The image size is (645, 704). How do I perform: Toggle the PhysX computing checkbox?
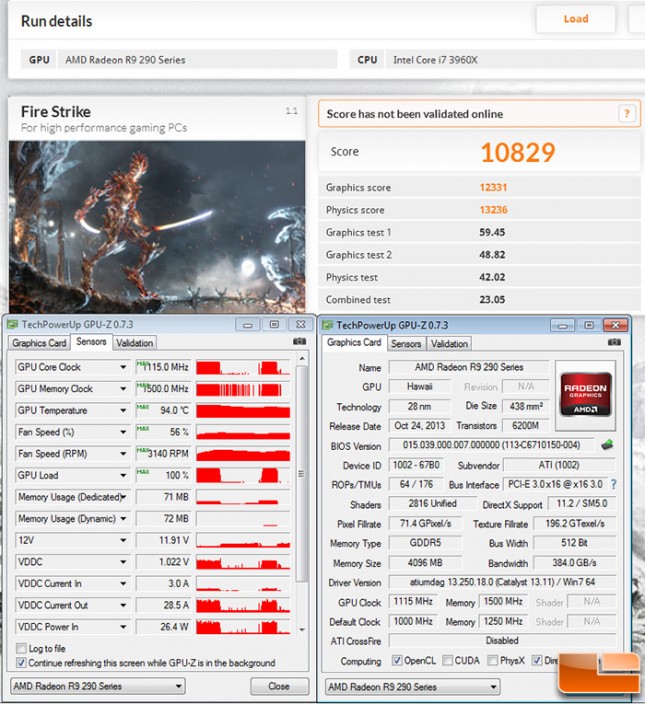tap(492, 660)
